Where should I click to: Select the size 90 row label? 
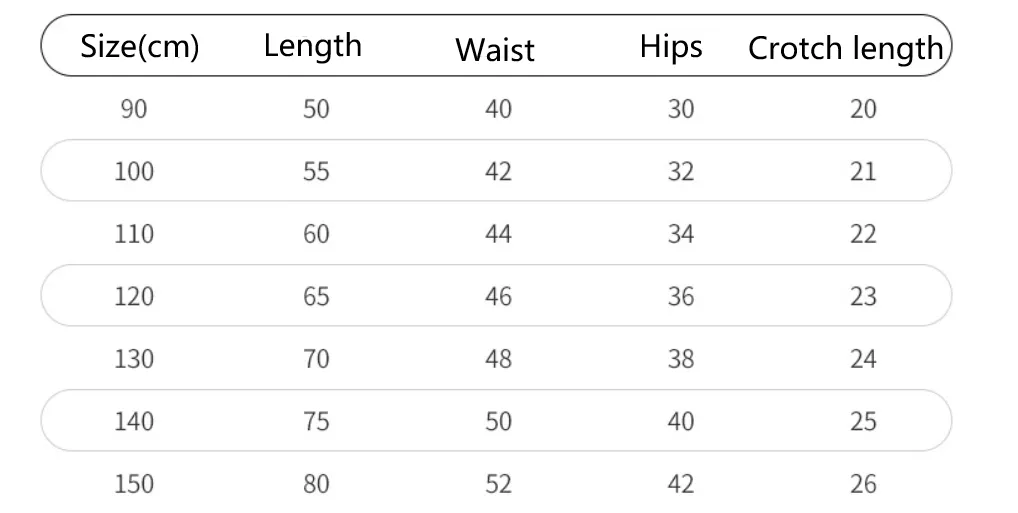pos(133,109)
